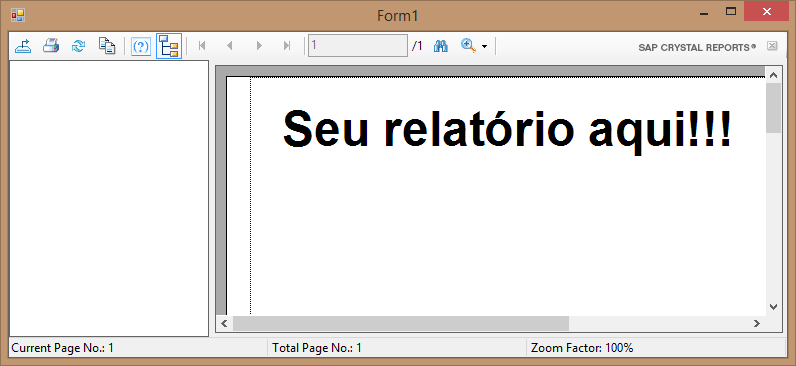Close the Form1 window
This screenshot has height=366, width=796.
pos(766,11)
